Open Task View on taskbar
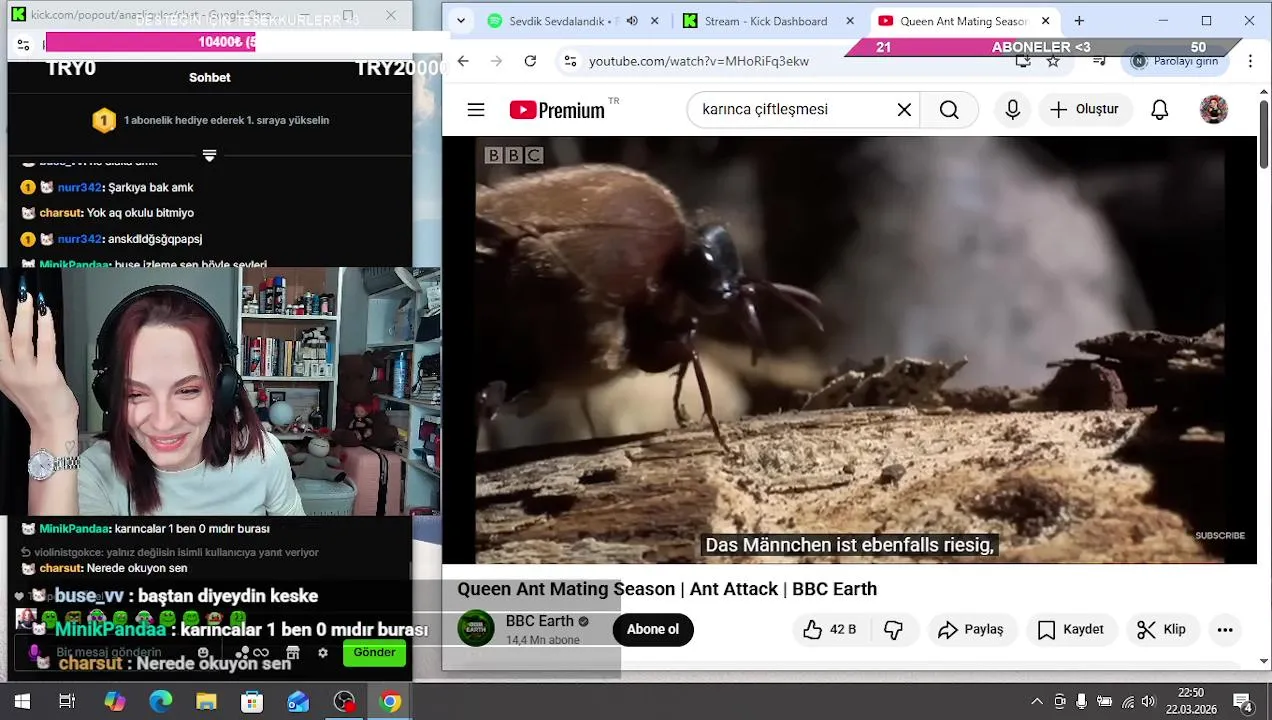The width and height of the screenshot is (1272, 720). [x=67, y=702]
